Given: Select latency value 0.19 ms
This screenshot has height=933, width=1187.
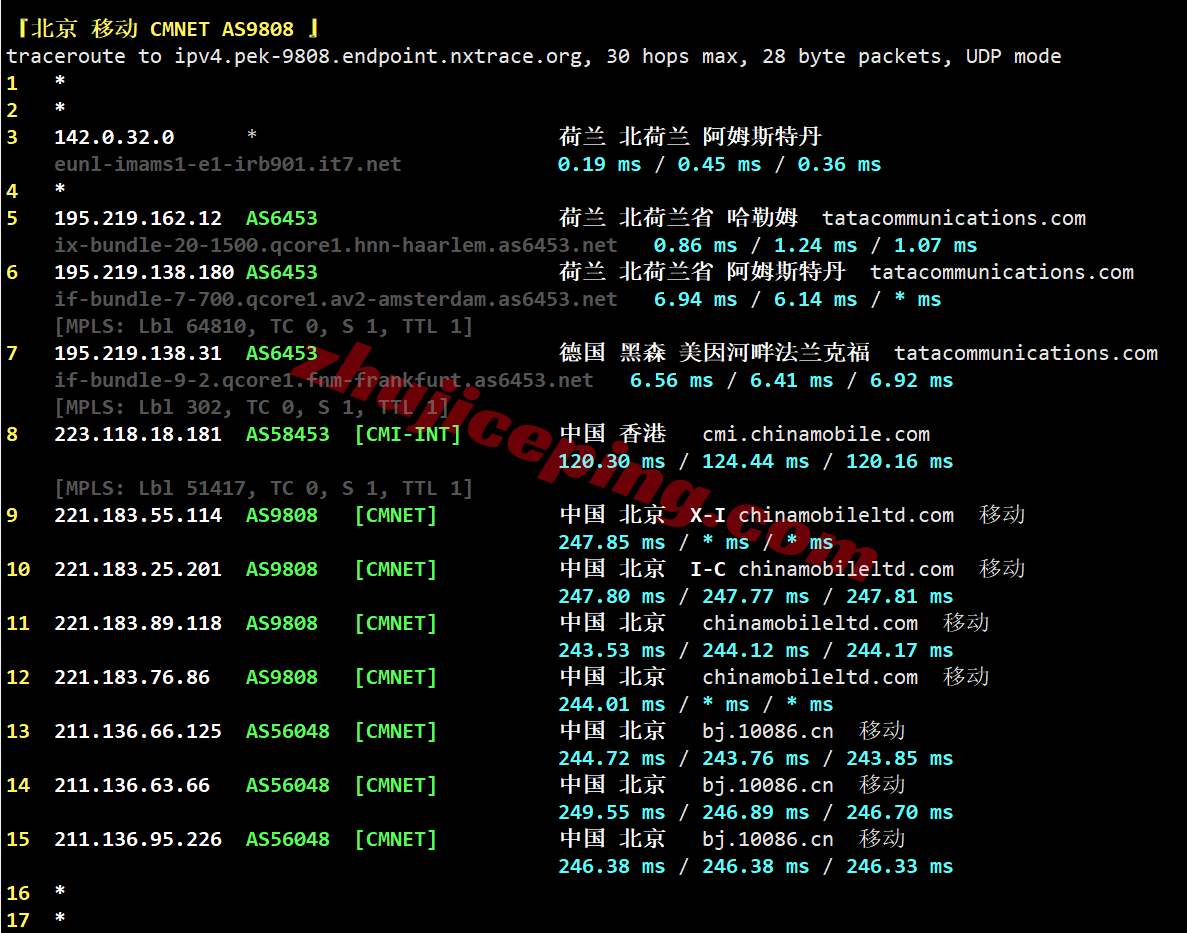Looking at the screenshot, I should tap(599, 164).
